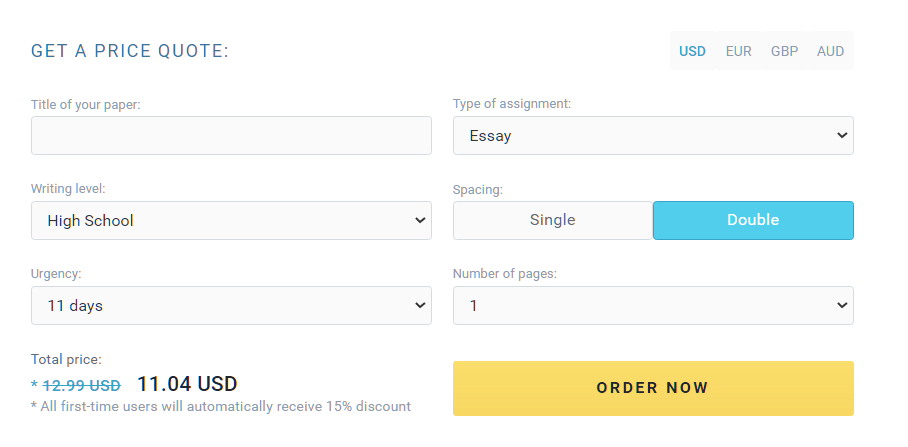
Task: Switch currency to AUD
Action: coord(830,51)
